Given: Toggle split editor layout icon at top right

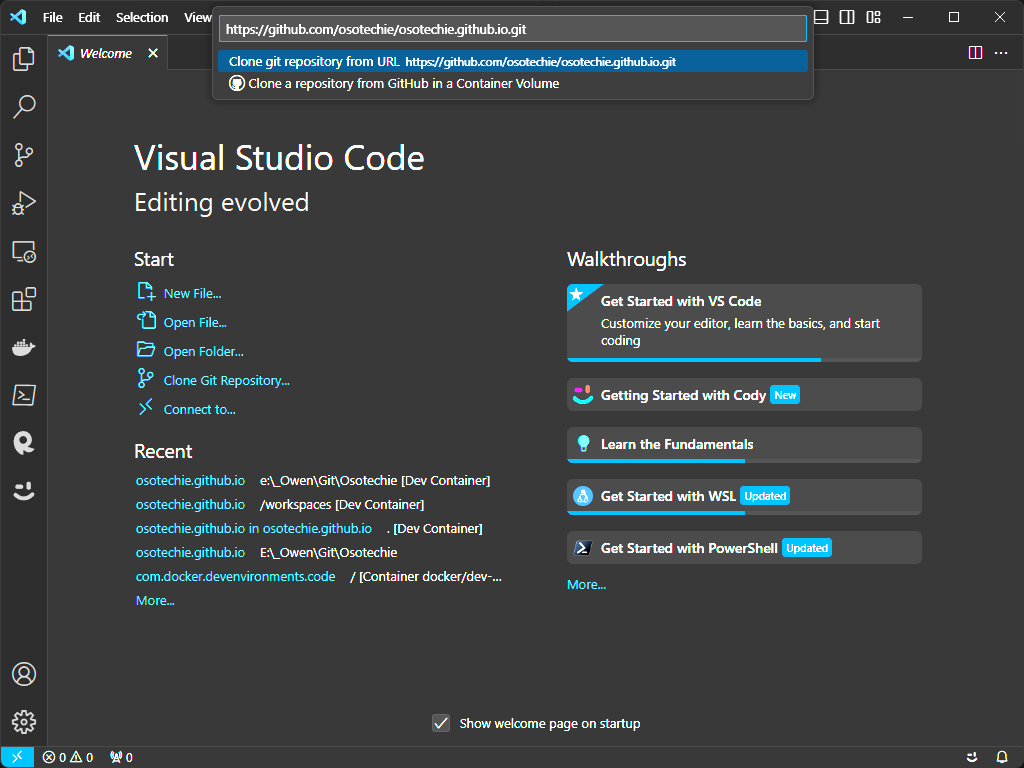Looking at the screenshot, I should pos(975,53).
